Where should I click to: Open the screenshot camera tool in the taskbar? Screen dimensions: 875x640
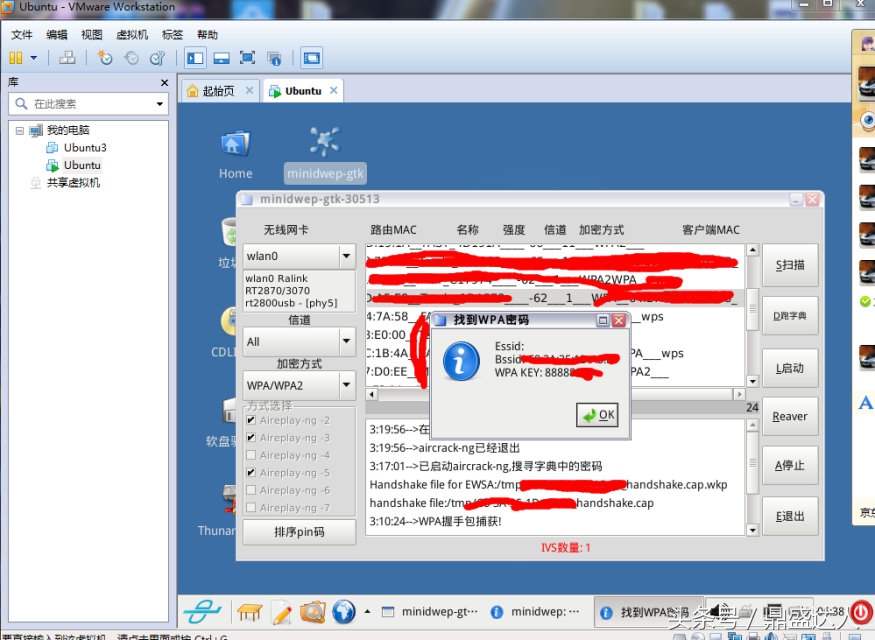tap(313, 611)
